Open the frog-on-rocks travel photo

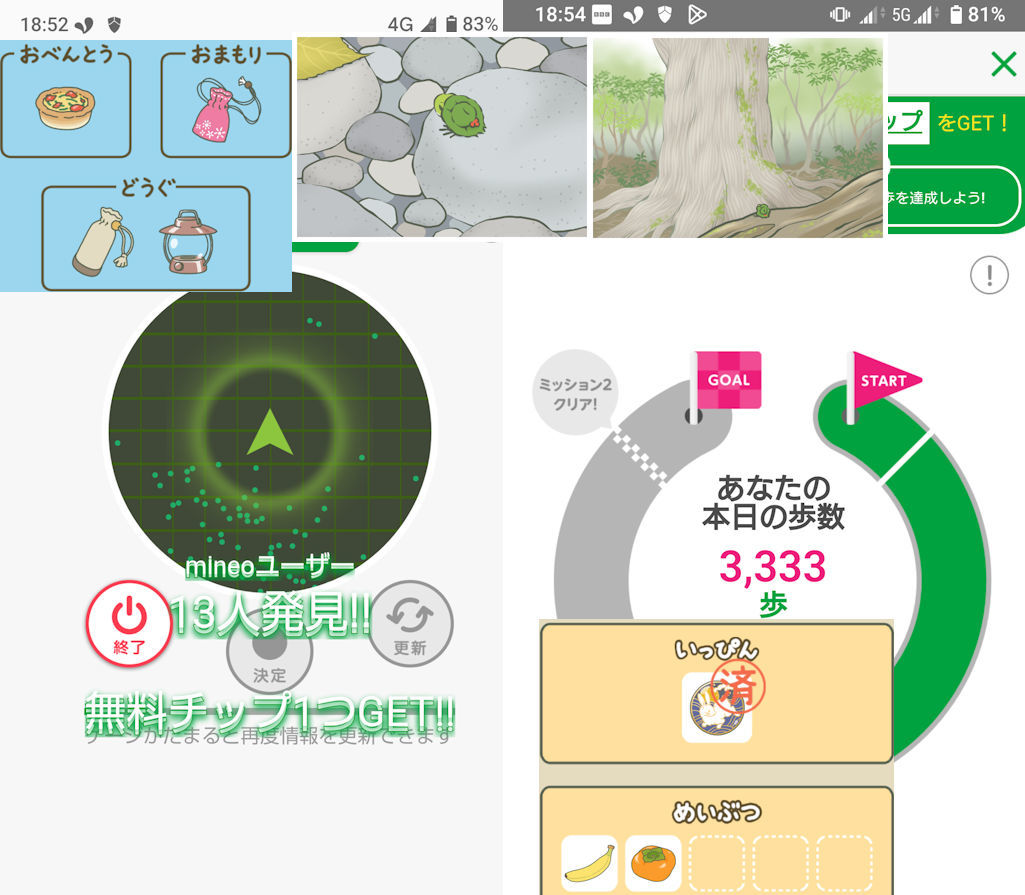[442, 137]
